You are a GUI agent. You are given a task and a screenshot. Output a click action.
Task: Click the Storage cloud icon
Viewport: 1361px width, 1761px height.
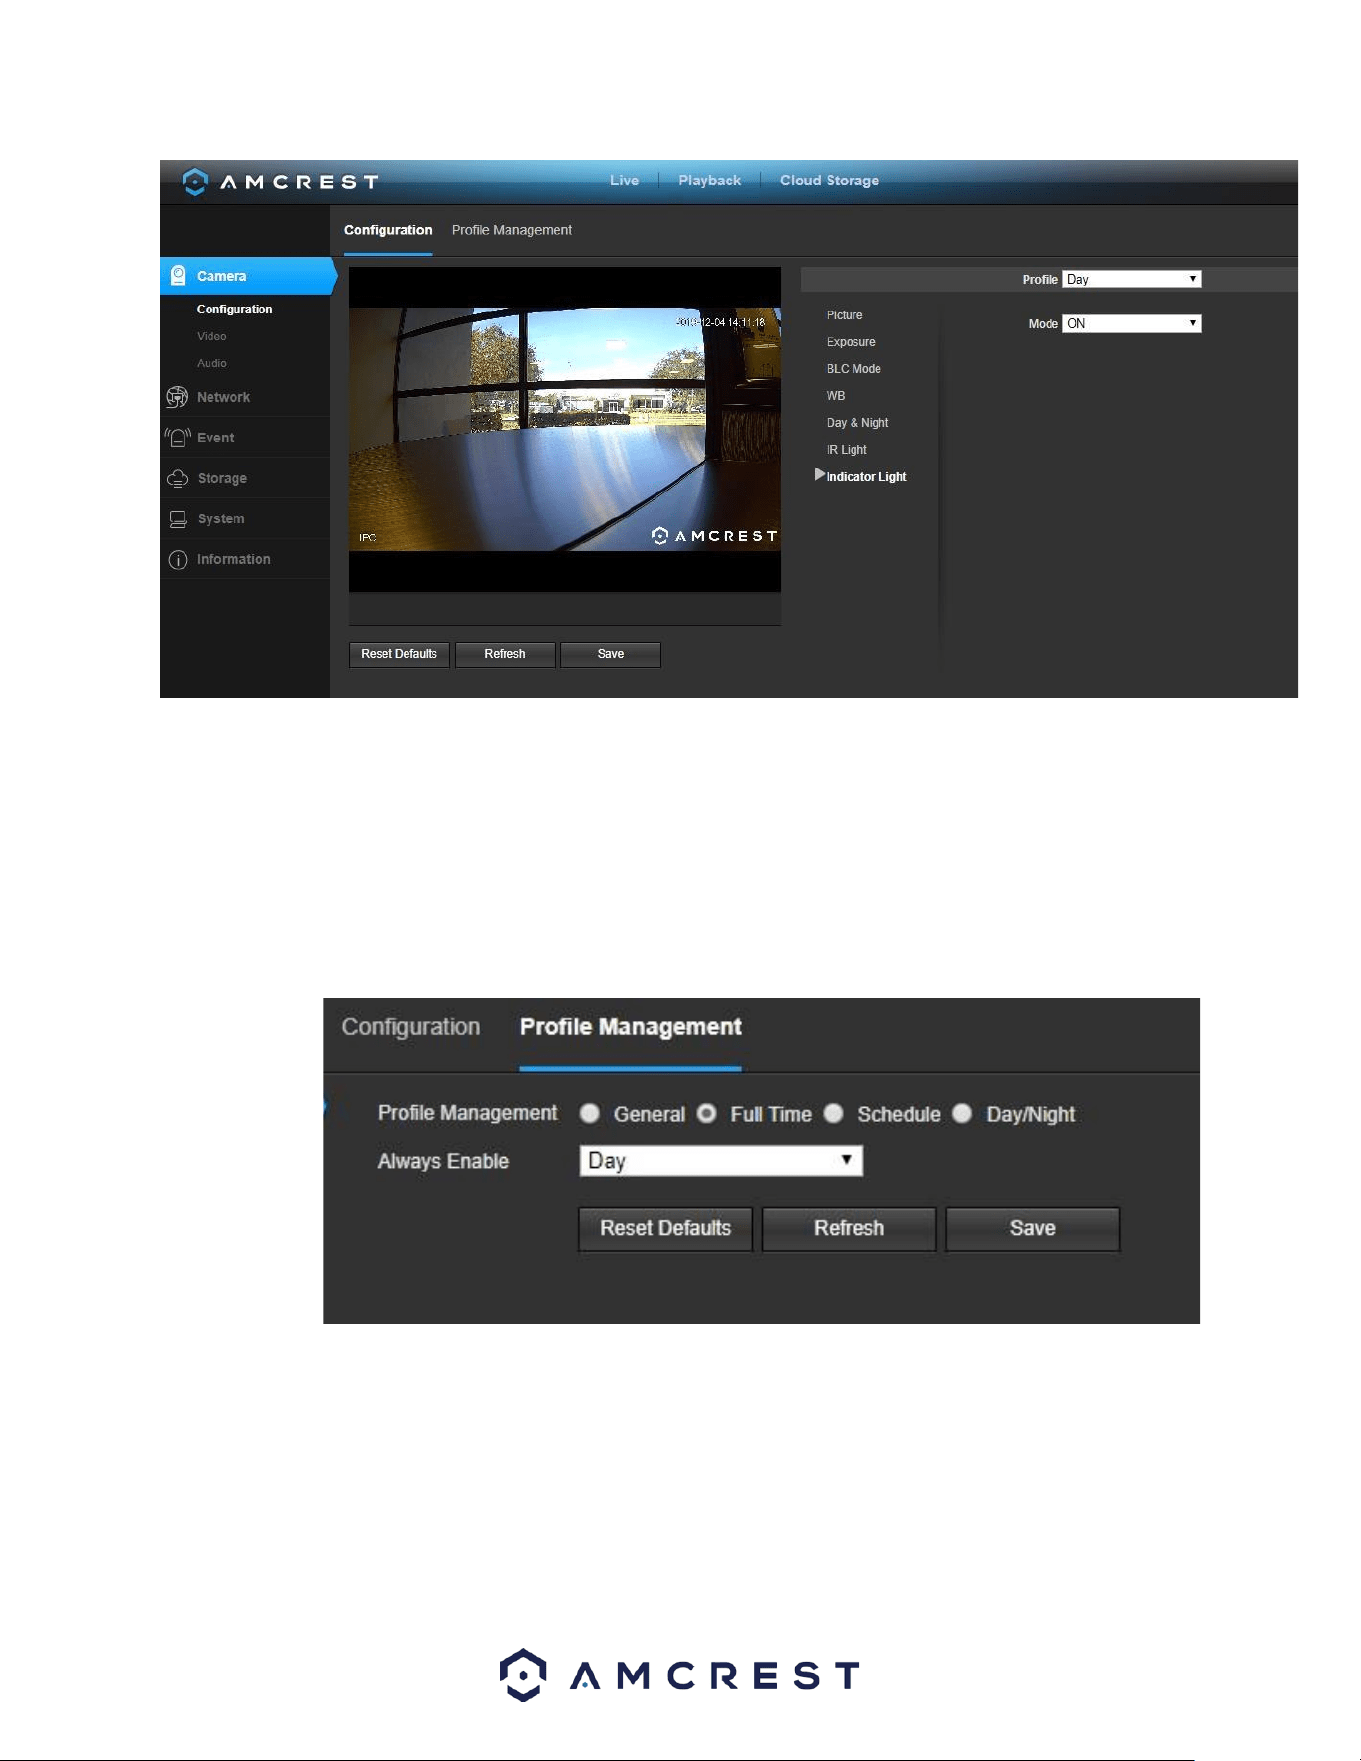177,478
